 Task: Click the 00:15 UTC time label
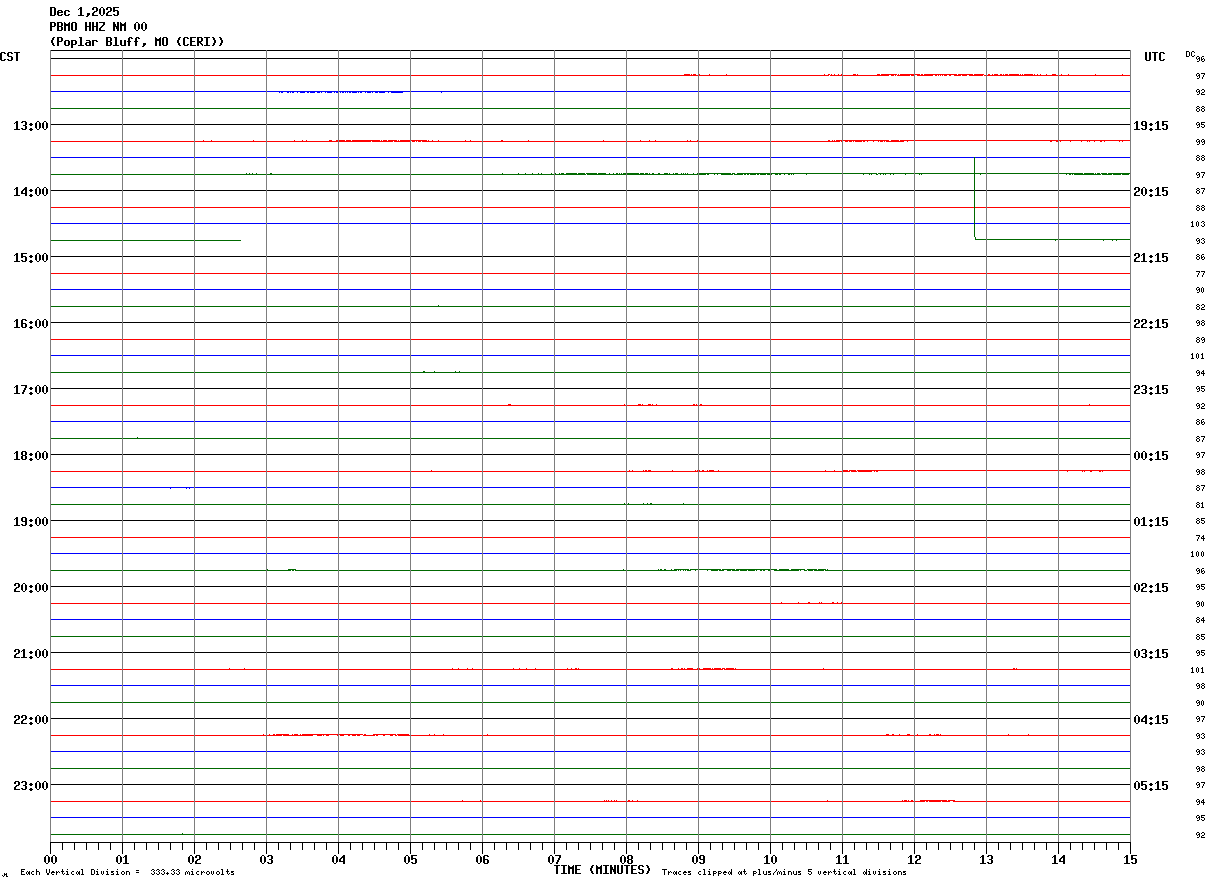coord(1151,455)
